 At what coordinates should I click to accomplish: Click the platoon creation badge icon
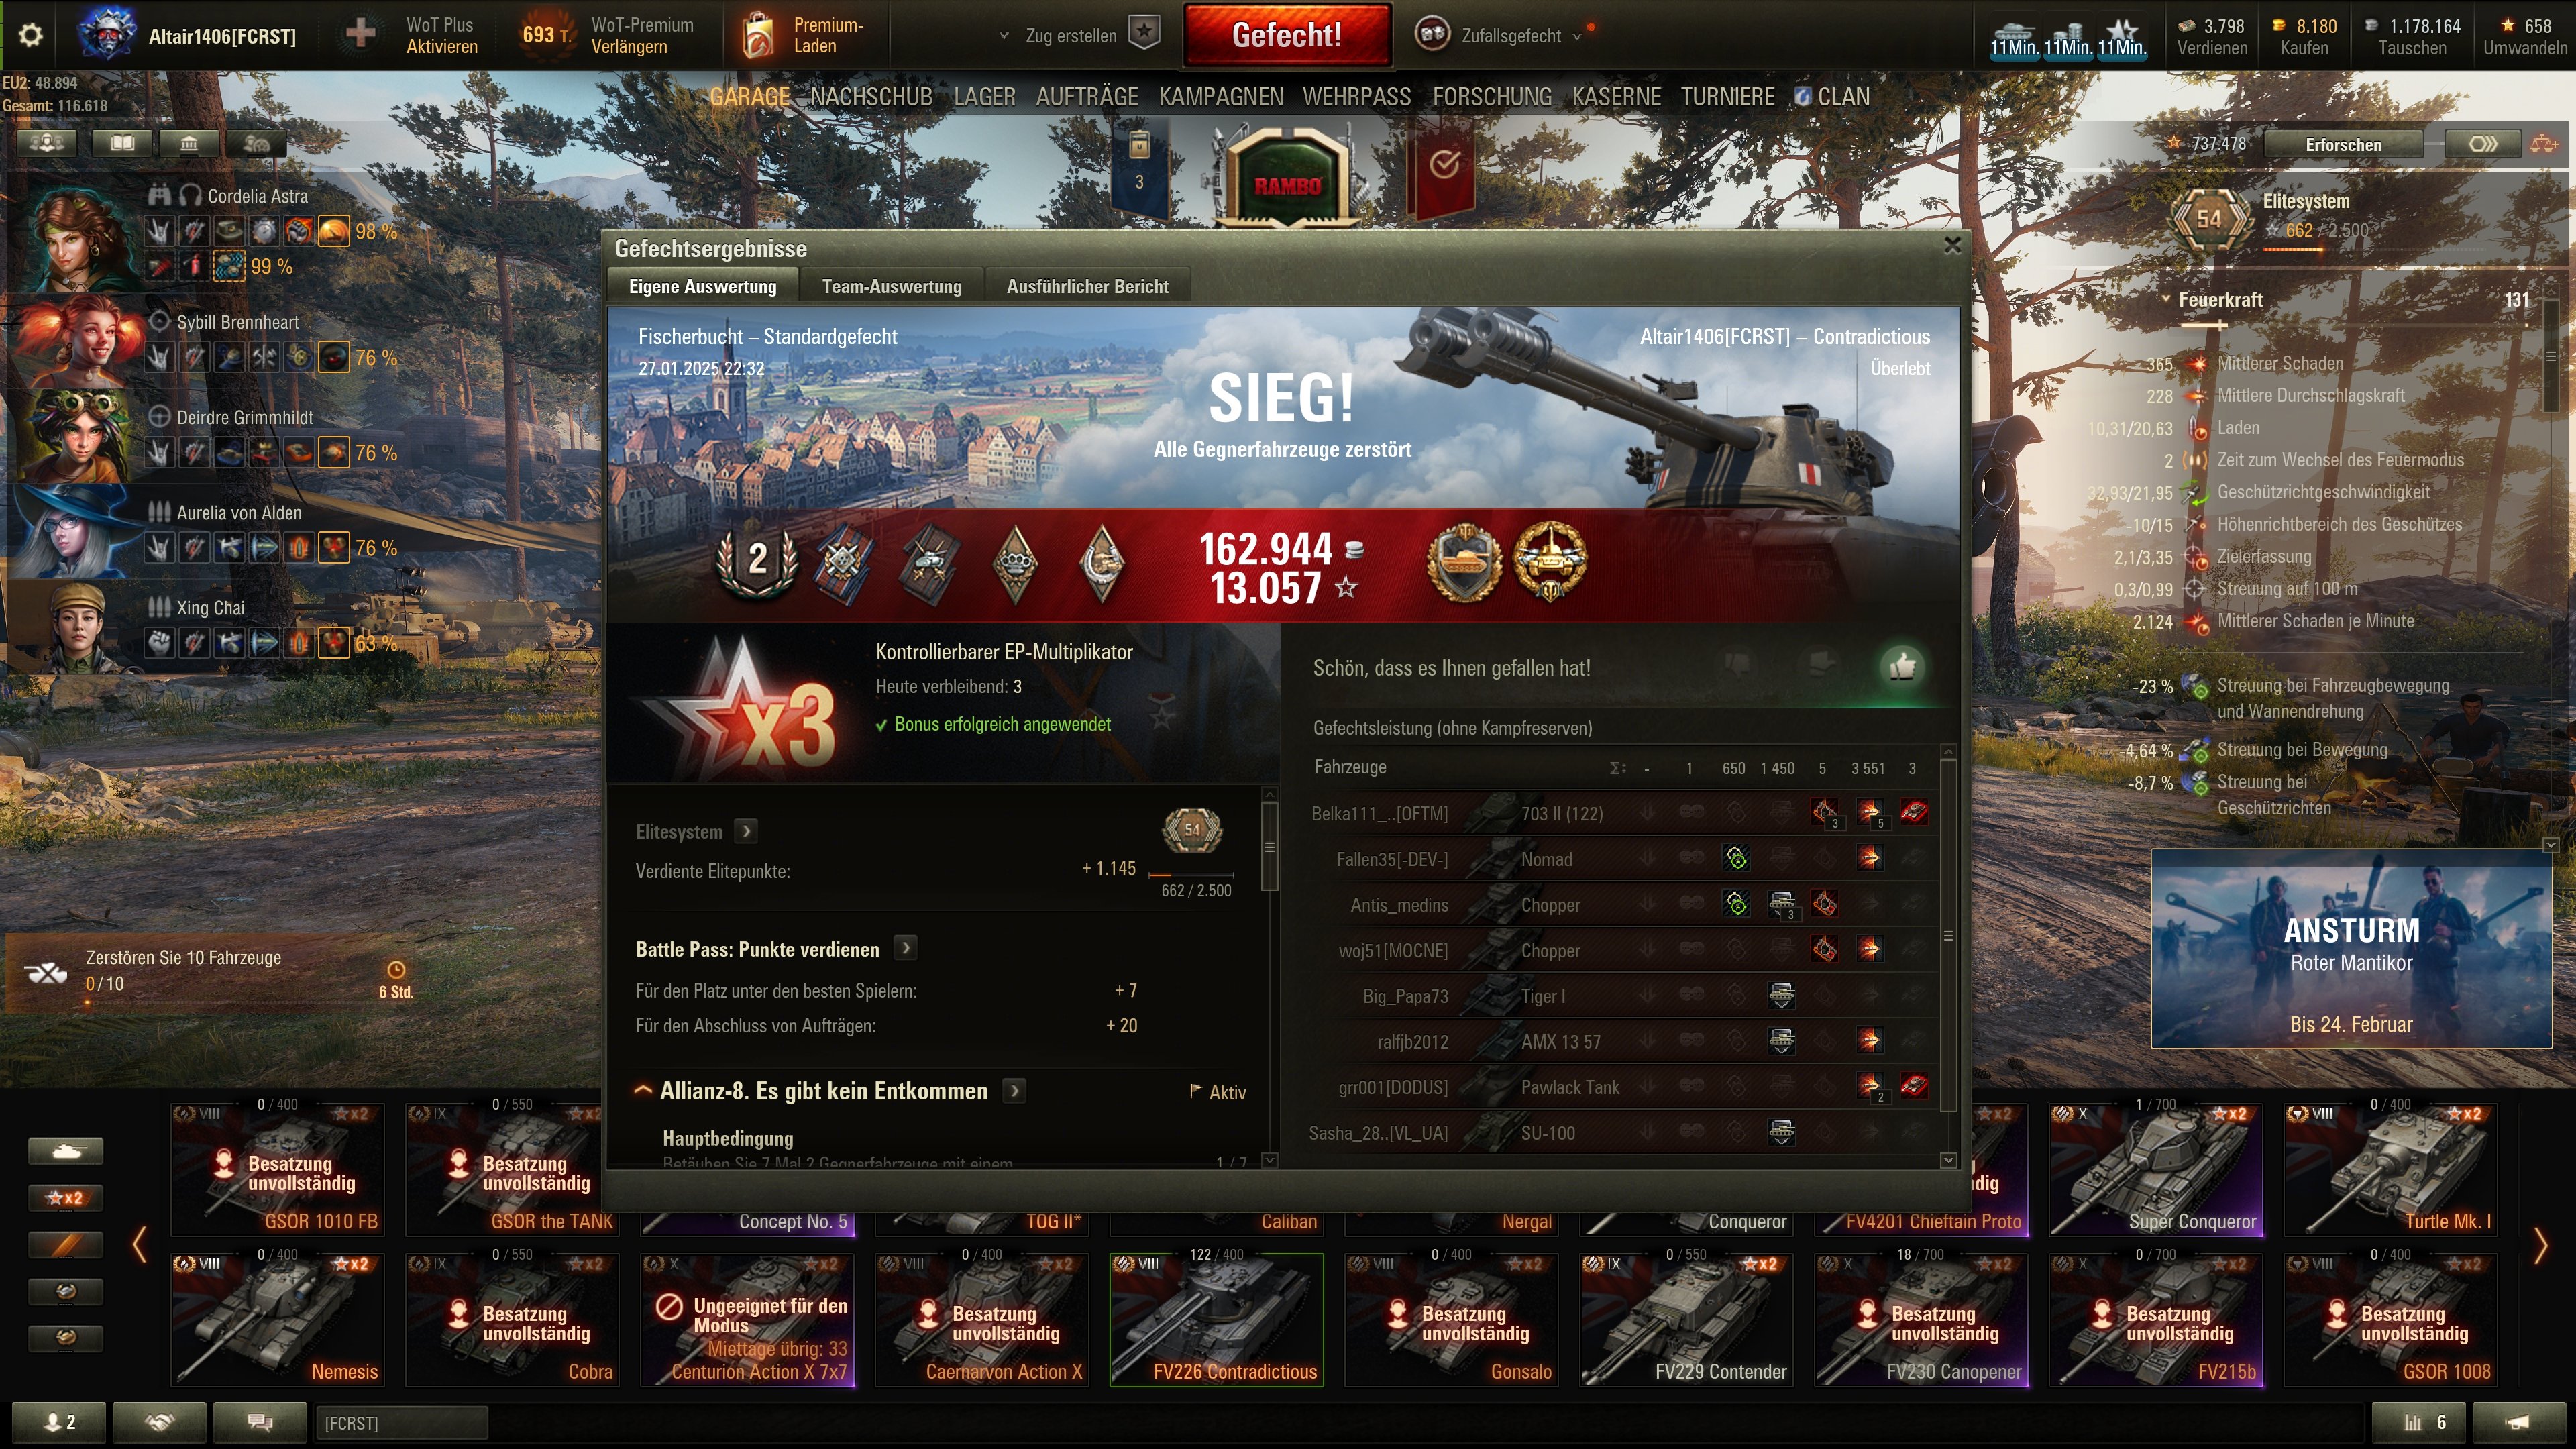click(x=1144, y=33)
